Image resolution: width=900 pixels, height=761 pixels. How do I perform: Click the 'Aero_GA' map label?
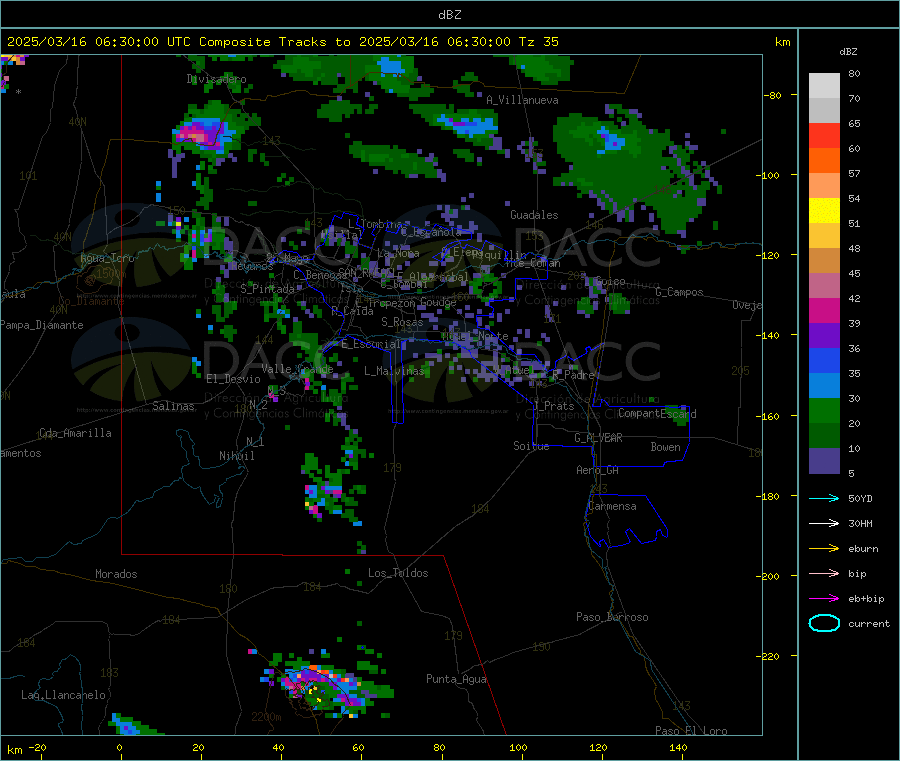(598, 470)
